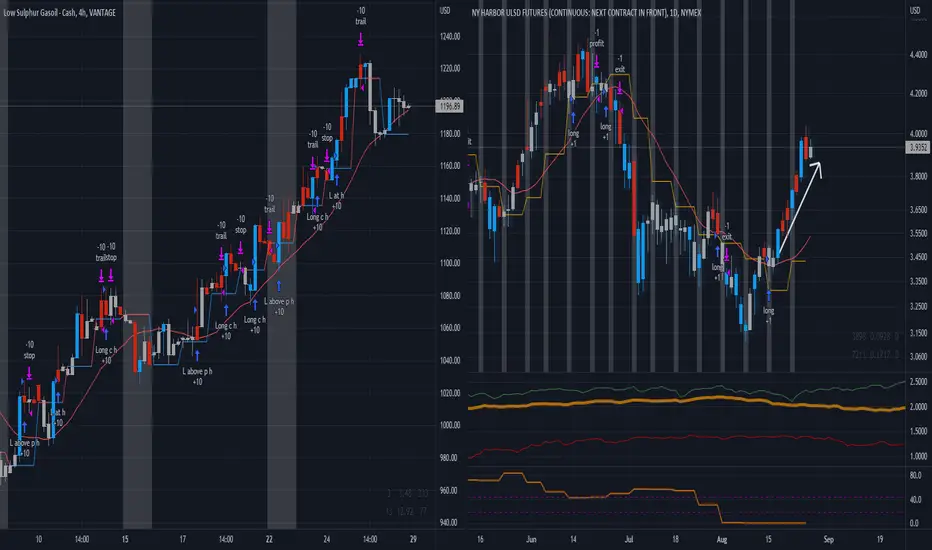
Task: Click date 10 on the Gasoil time axis
Action: point(39,539)
